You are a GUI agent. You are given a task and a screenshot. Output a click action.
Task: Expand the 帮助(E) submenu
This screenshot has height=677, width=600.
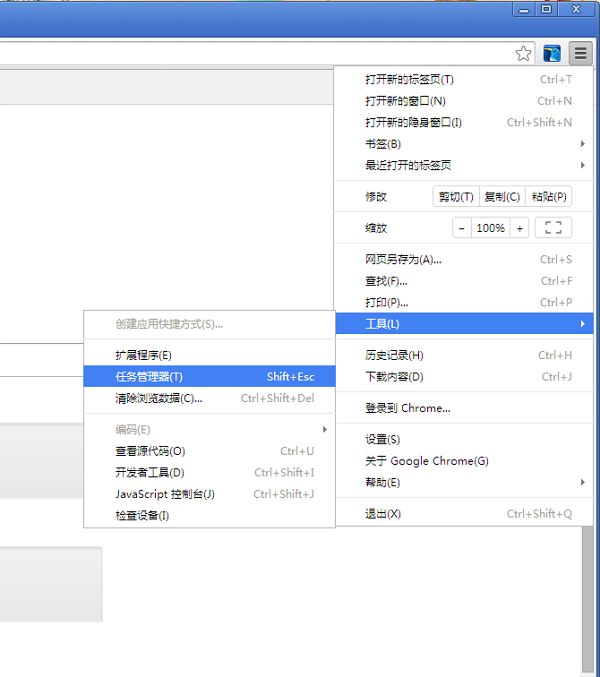[x=464, y=482]
